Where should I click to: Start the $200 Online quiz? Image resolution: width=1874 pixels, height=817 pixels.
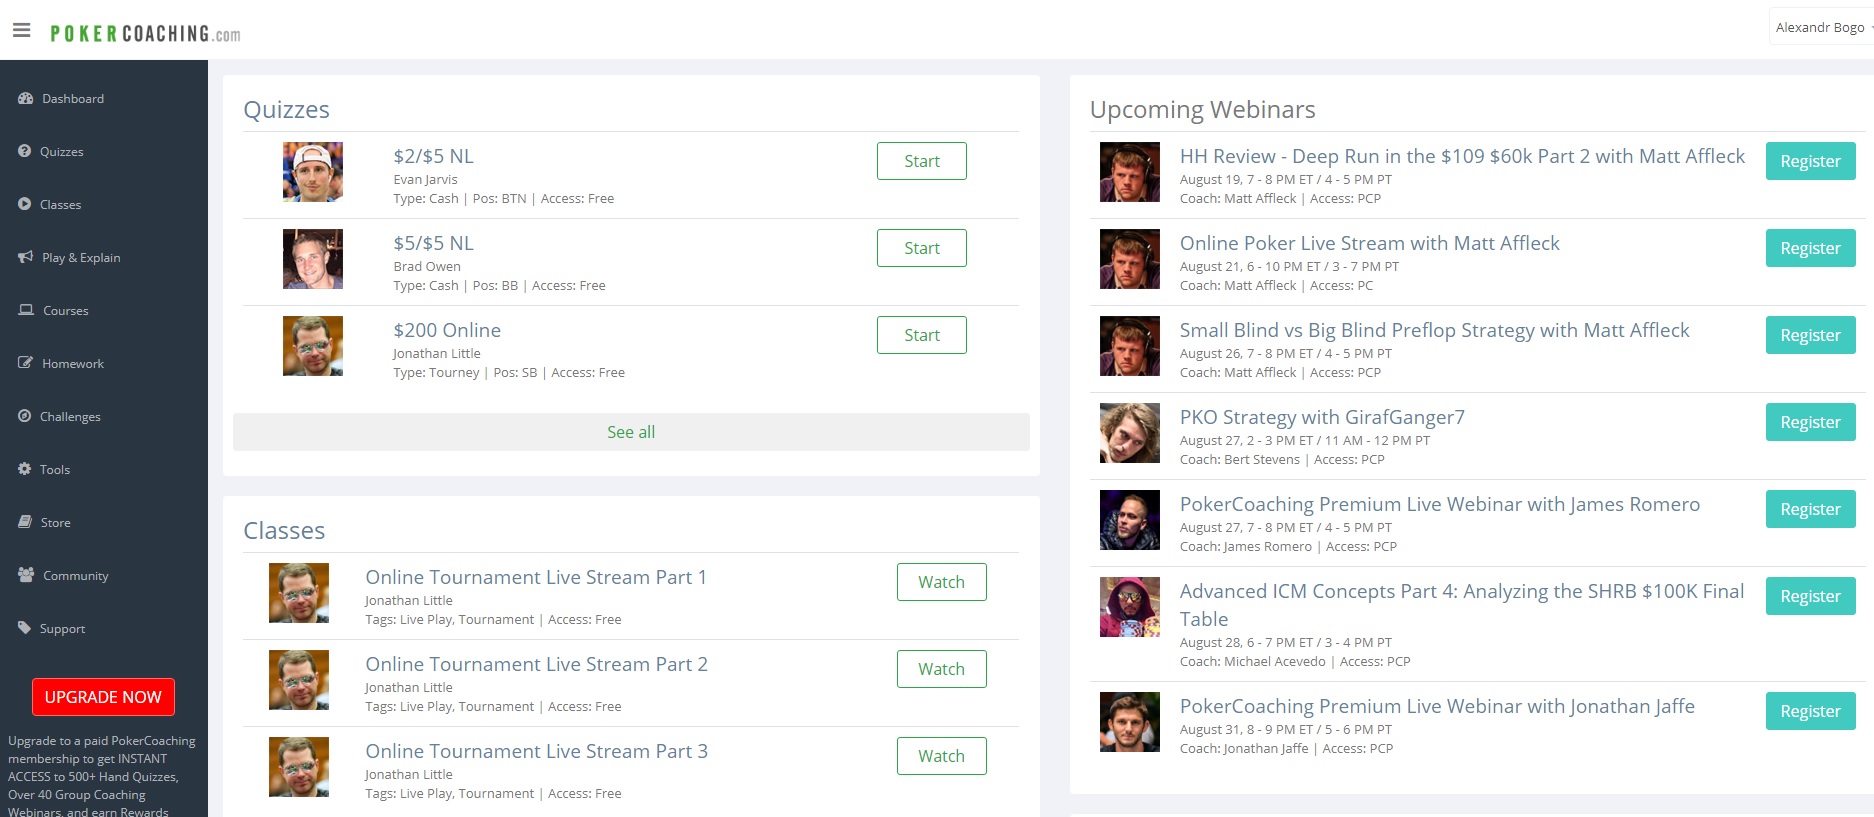pos(922,335)
